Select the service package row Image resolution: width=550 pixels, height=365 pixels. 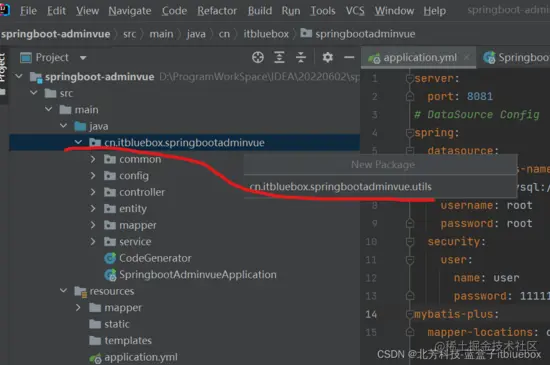[185, 242]
